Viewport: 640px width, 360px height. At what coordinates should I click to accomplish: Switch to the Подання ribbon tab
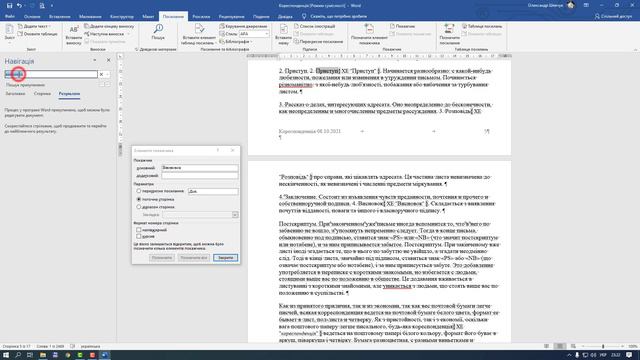click(x=261, y=17)
